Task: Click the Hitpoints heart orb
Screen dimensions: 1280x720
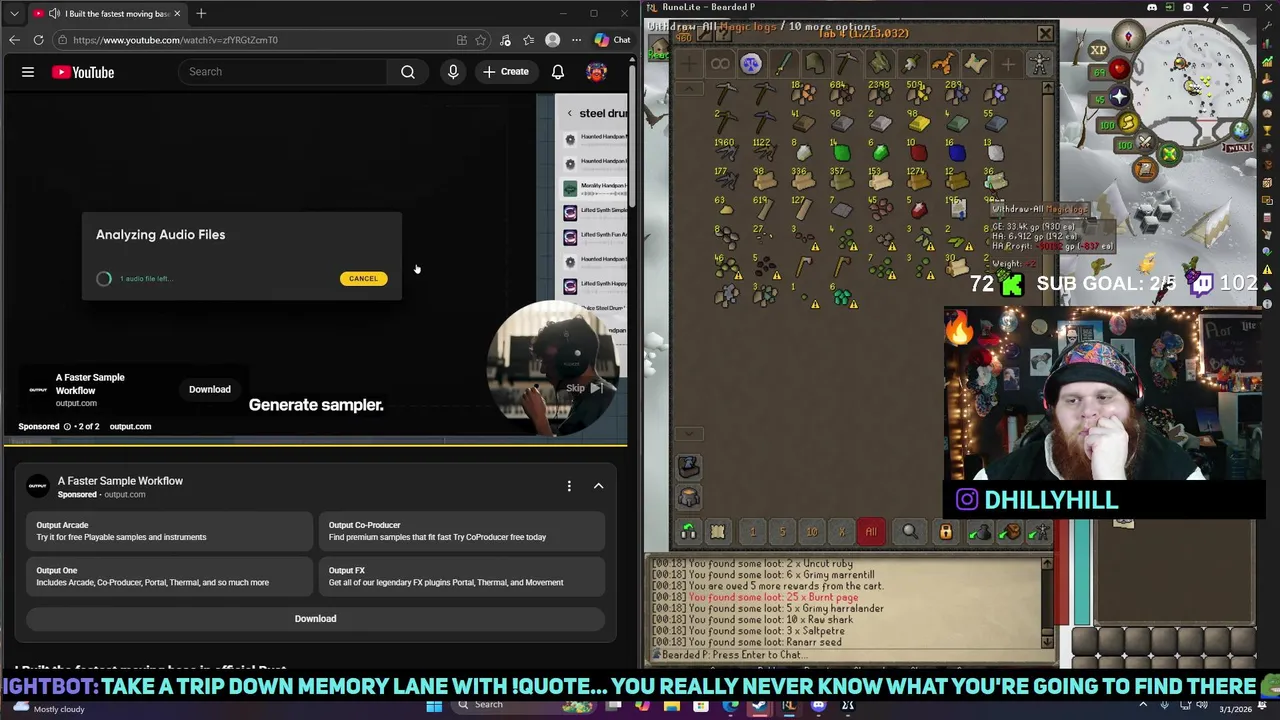Action: tap(1119, 70)
